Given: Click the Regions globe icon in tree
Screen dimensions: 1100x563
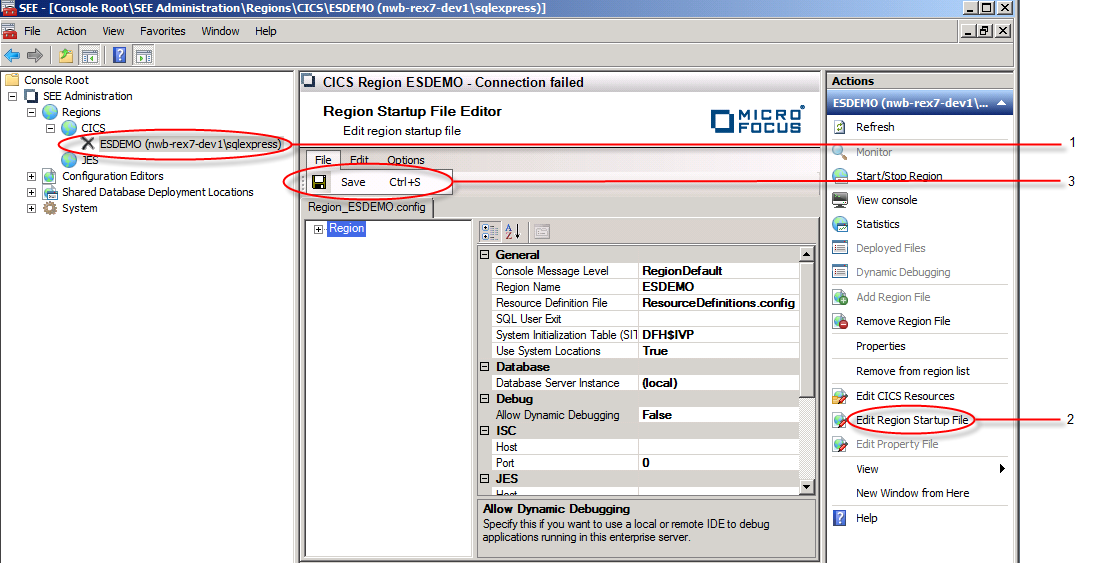Looking at the screenshot, I should pos(50,112).
